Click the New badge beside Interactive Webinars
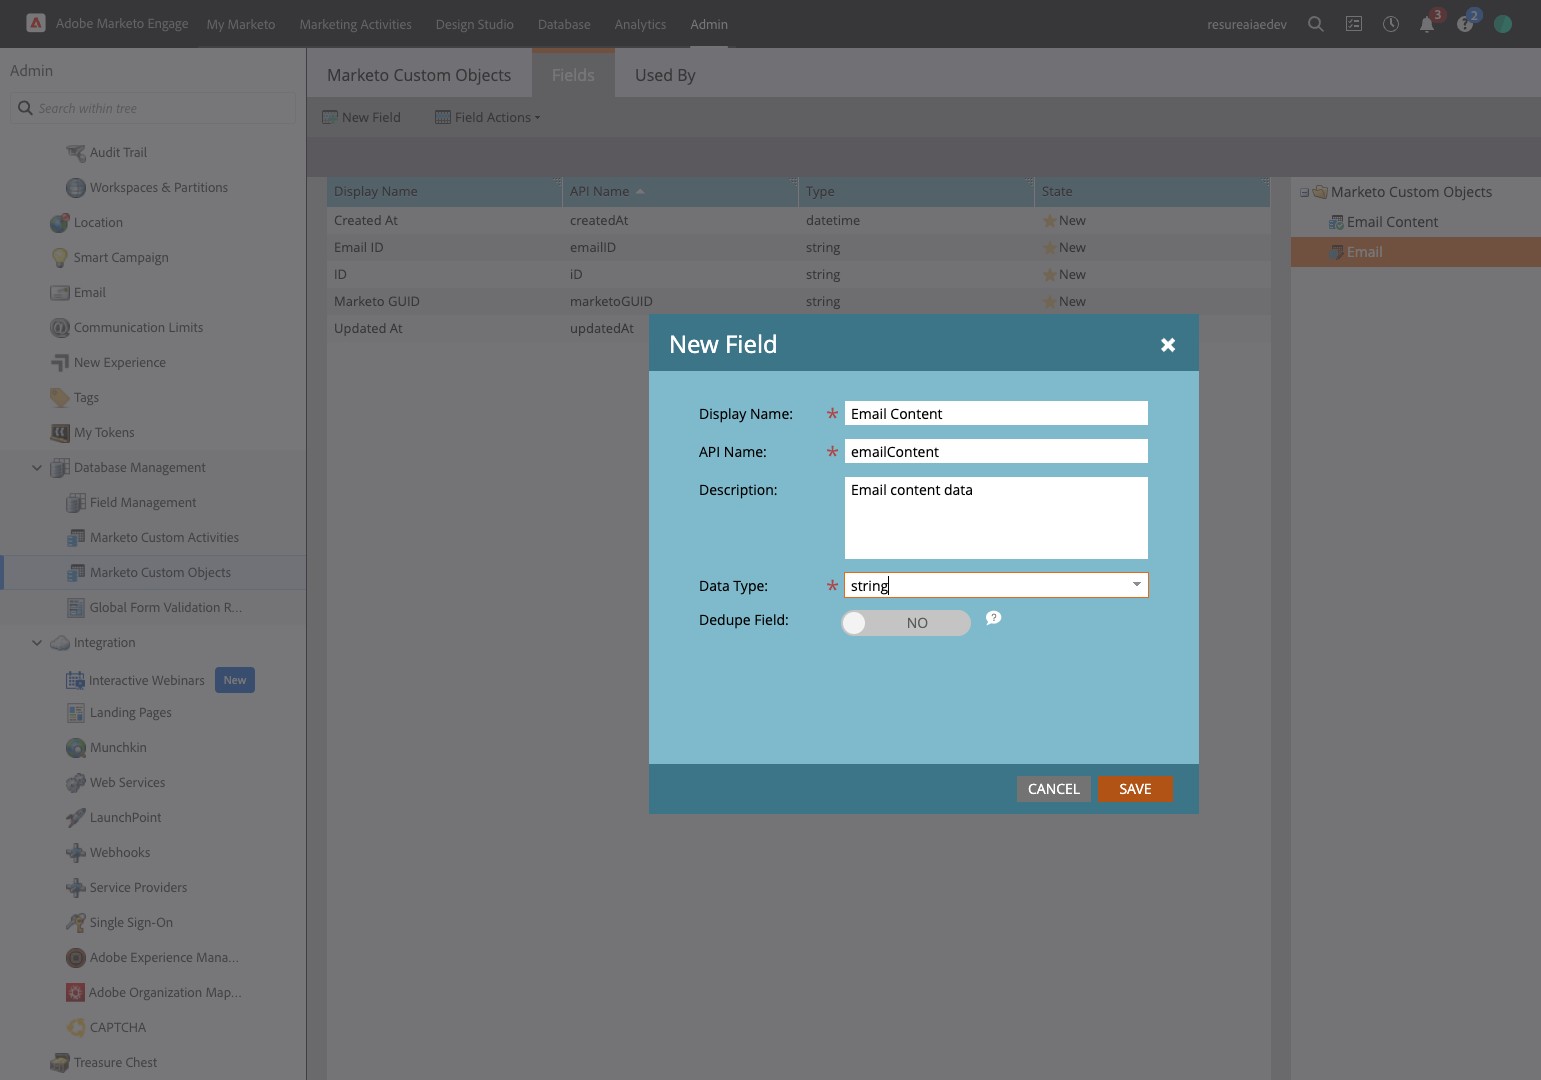The image size is (1541, 1080). (235, 680)
